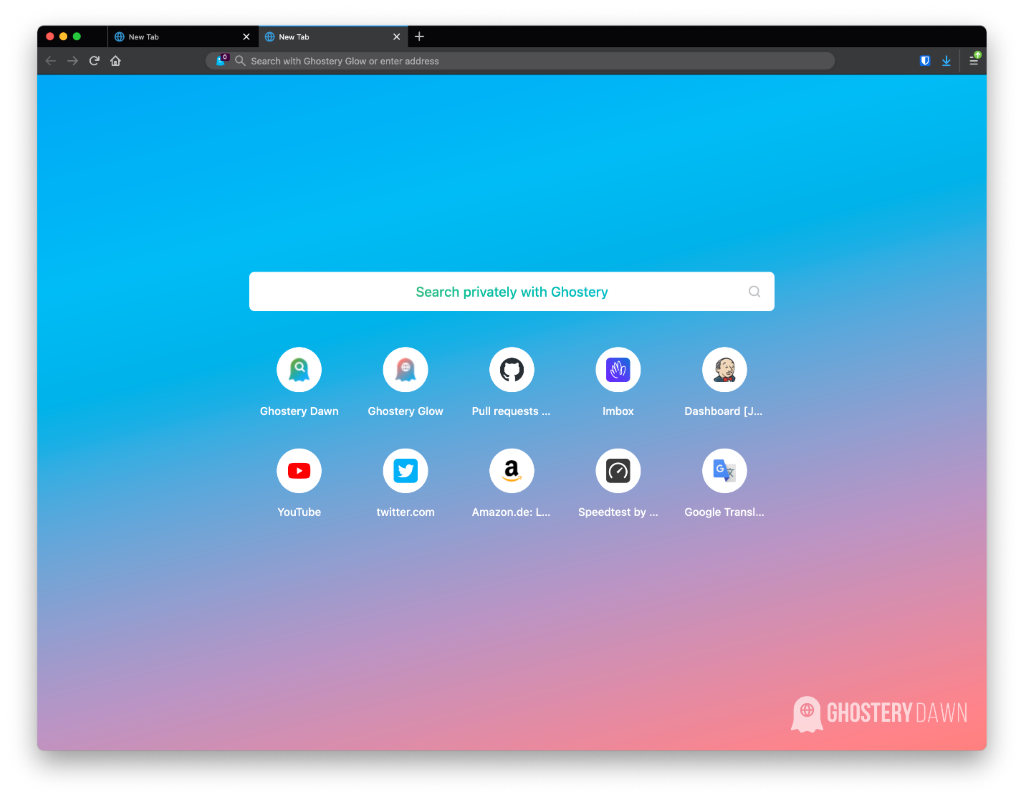The image size is (1024, 800).
Task: Open the Jenkins Dashboard shortcut
Action: click(x=724, y=370)
